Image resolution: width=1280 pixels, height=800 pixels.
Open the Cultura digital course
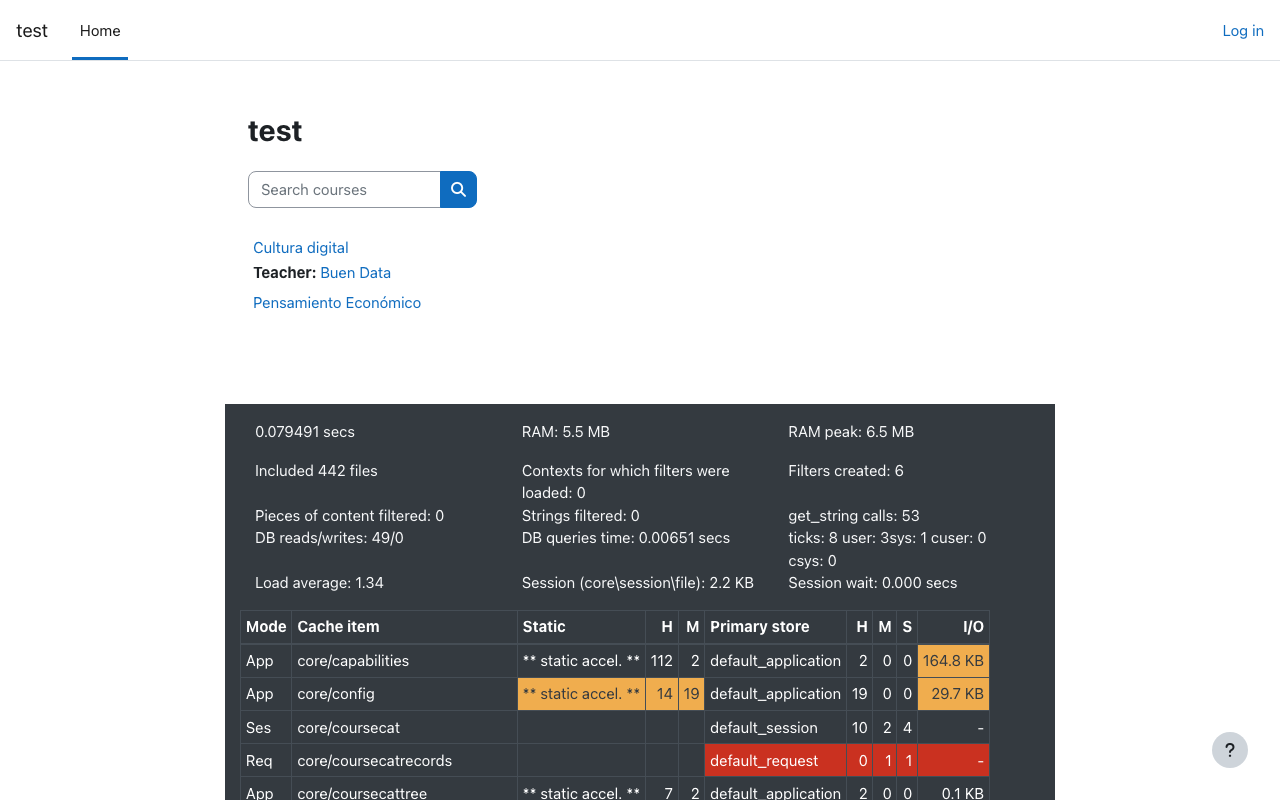(300, 248)
